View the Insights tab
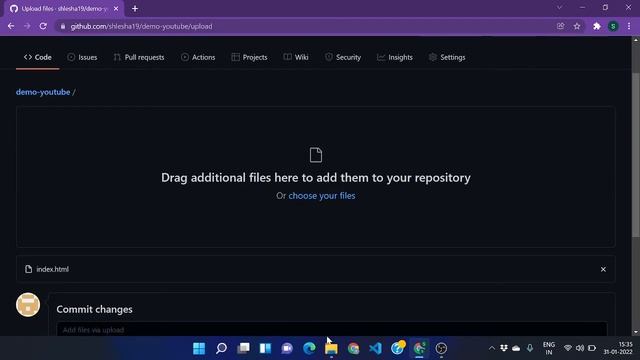640x360 pixels. tap(395, 57)
